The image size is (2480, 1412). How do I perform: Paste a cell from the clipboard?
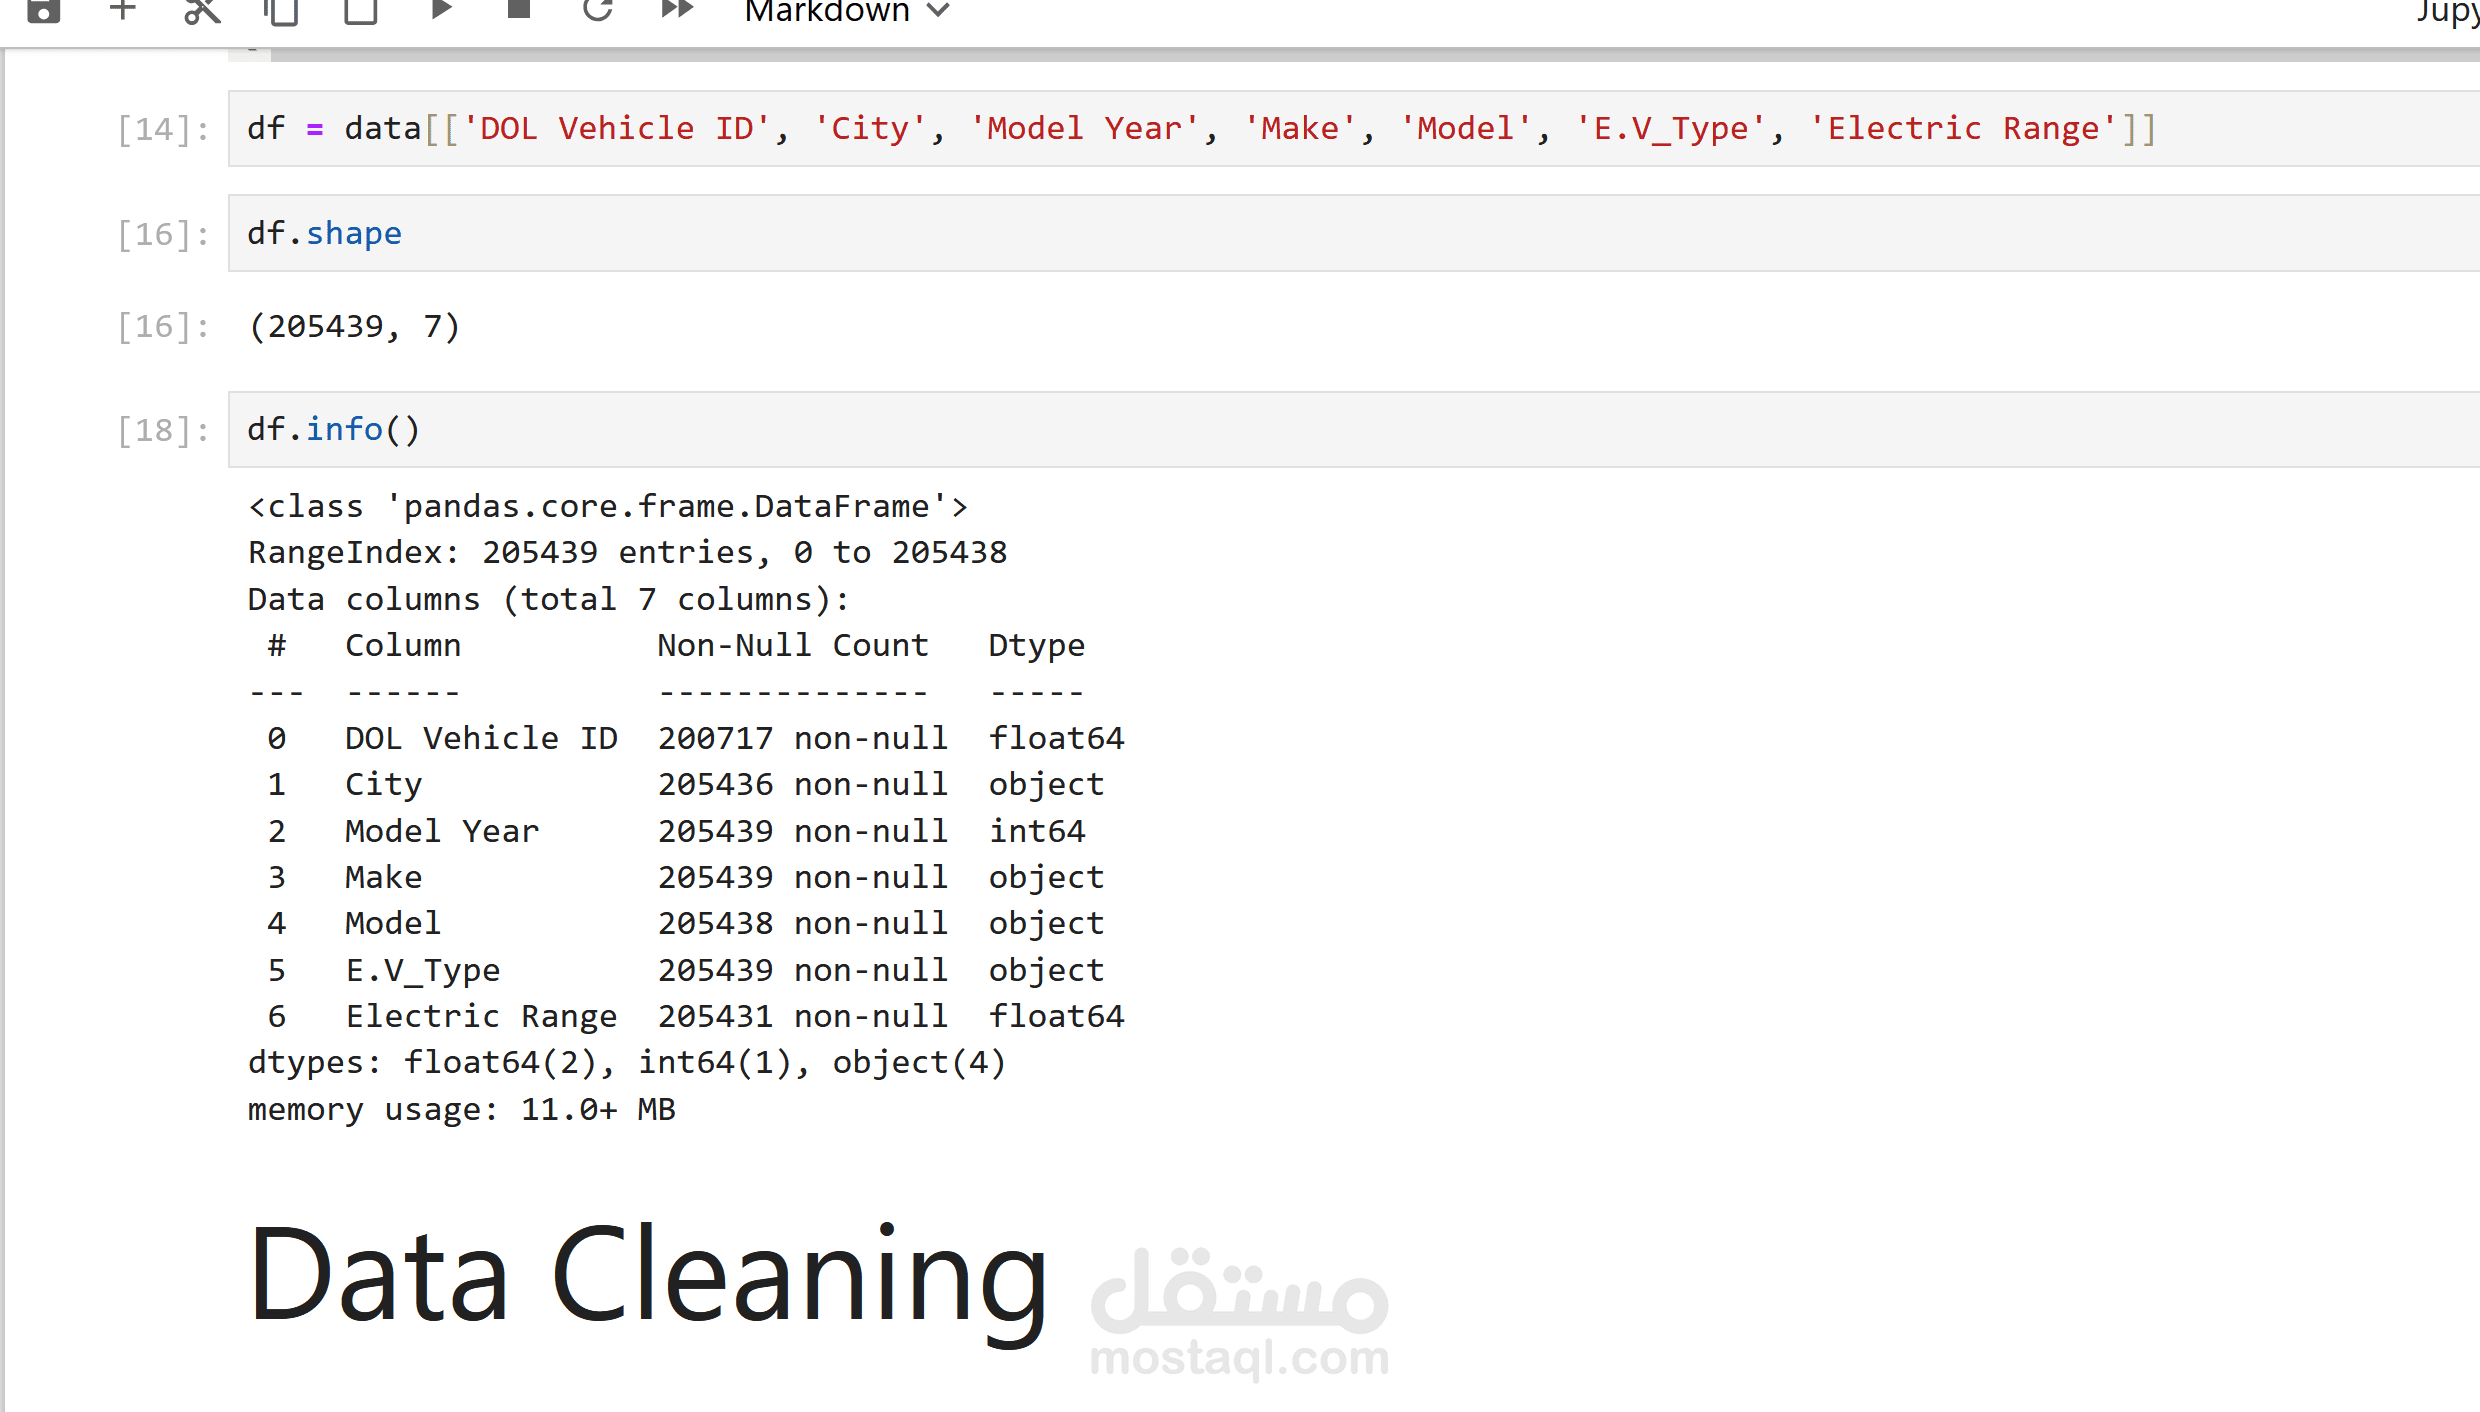(360, 10)
